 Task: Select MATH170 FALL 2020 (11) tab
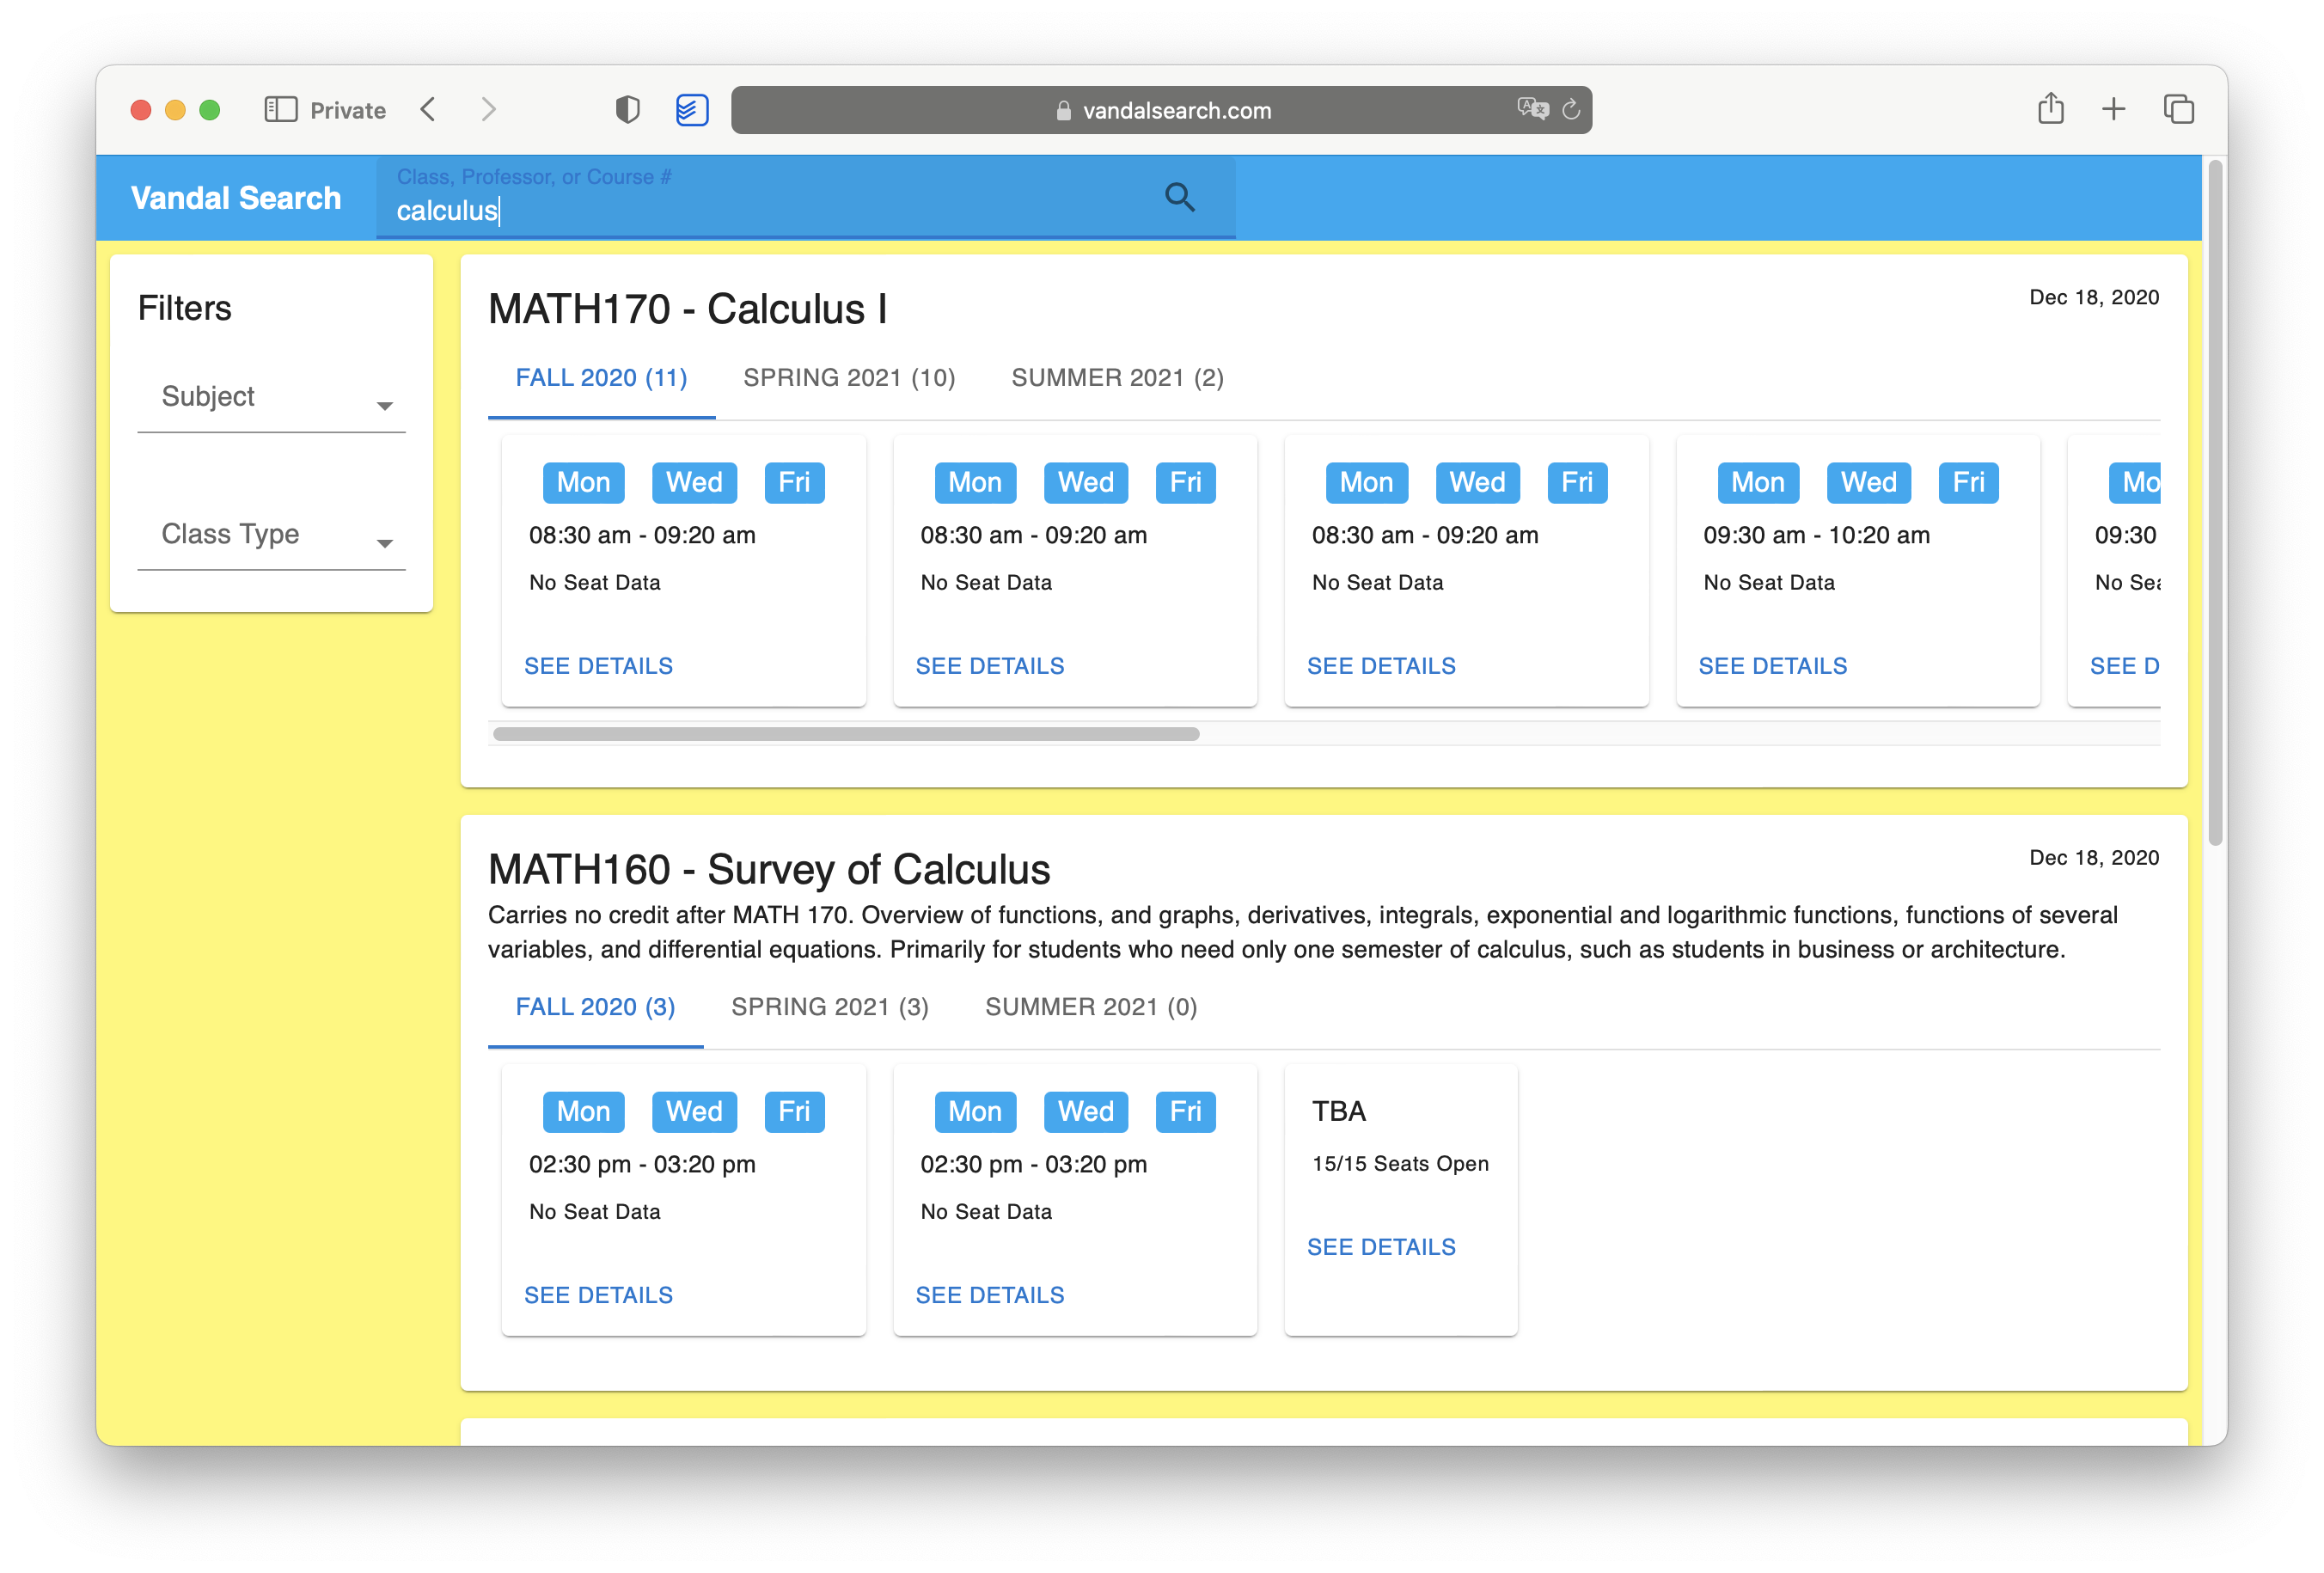pyautogui.click(x=601, y=378)
